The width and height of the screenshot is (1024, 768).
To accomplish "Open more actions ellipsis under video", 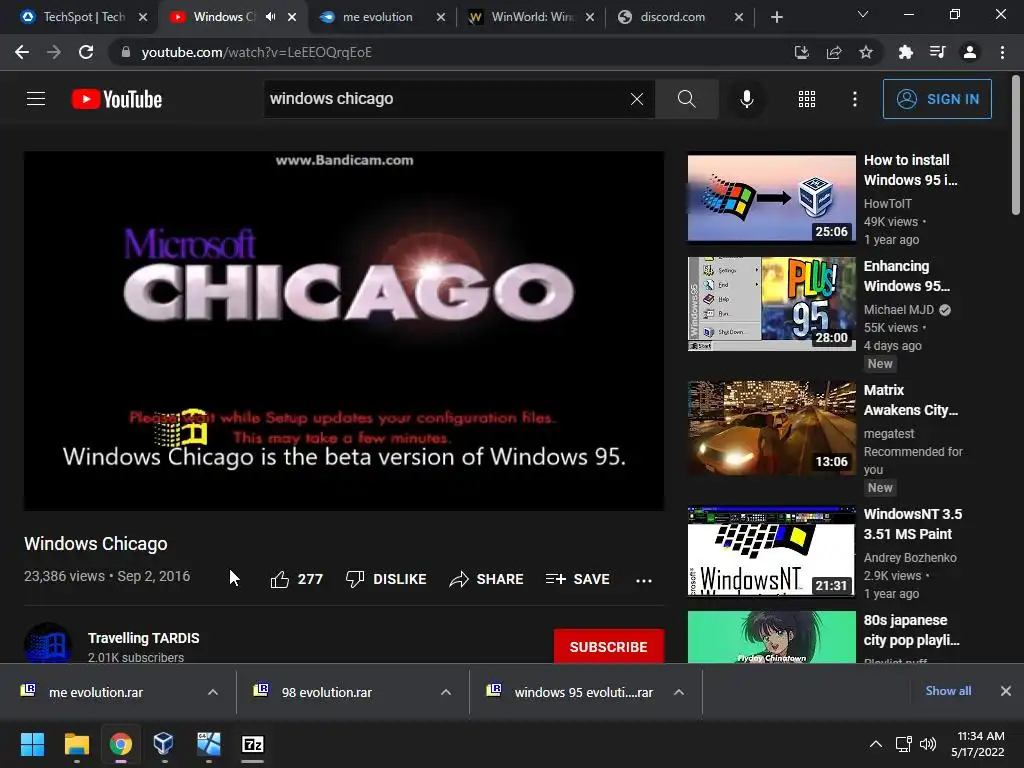I will click(x=644, y=580).
